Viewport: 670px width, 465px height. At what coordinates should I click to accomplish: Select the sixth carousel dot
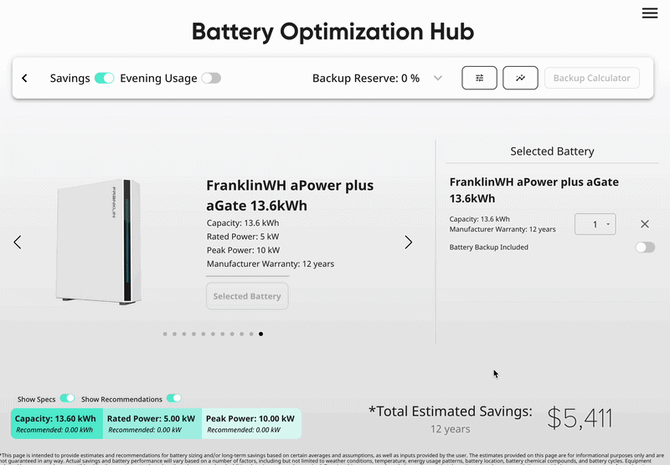point(213,334)
